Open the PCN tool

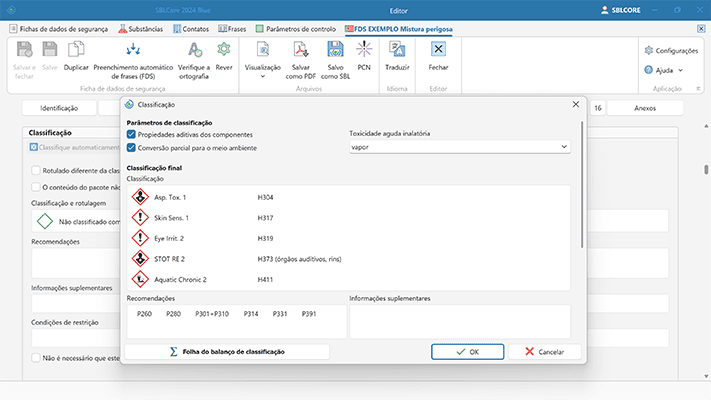click(x=364, y=50)
